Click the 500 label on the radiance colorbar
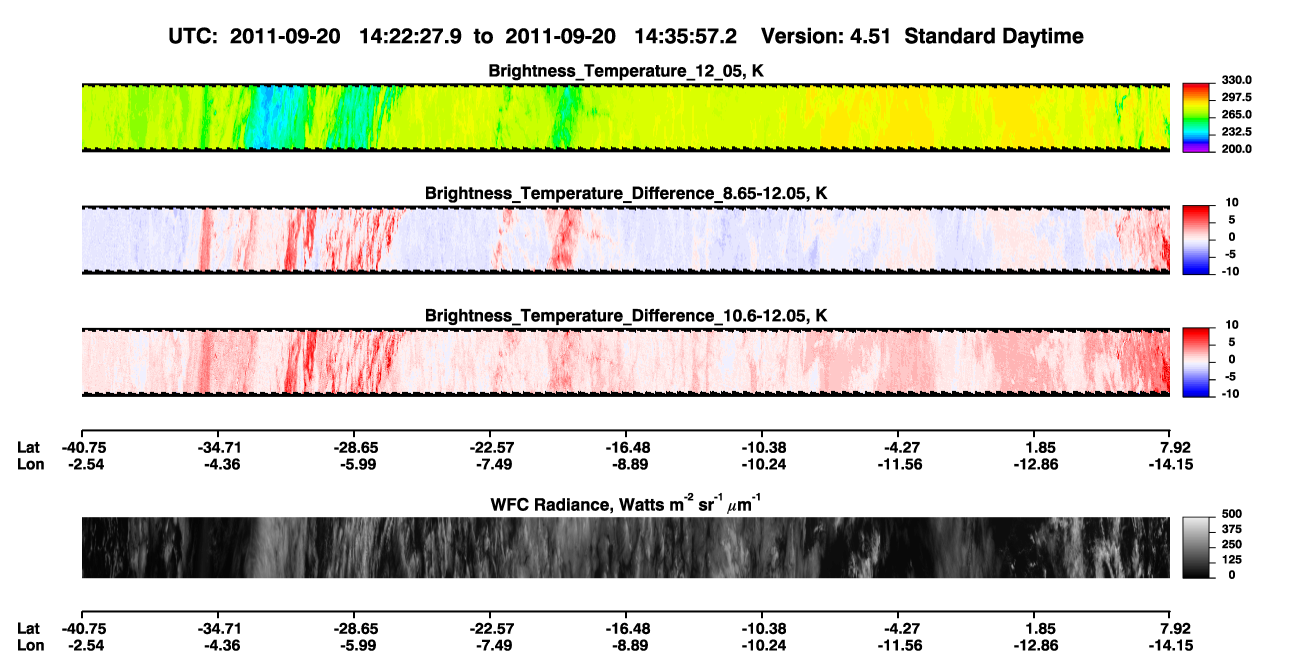This screenshot has height=667, width=1300. pyautogui.click(x=1231, y=513)
